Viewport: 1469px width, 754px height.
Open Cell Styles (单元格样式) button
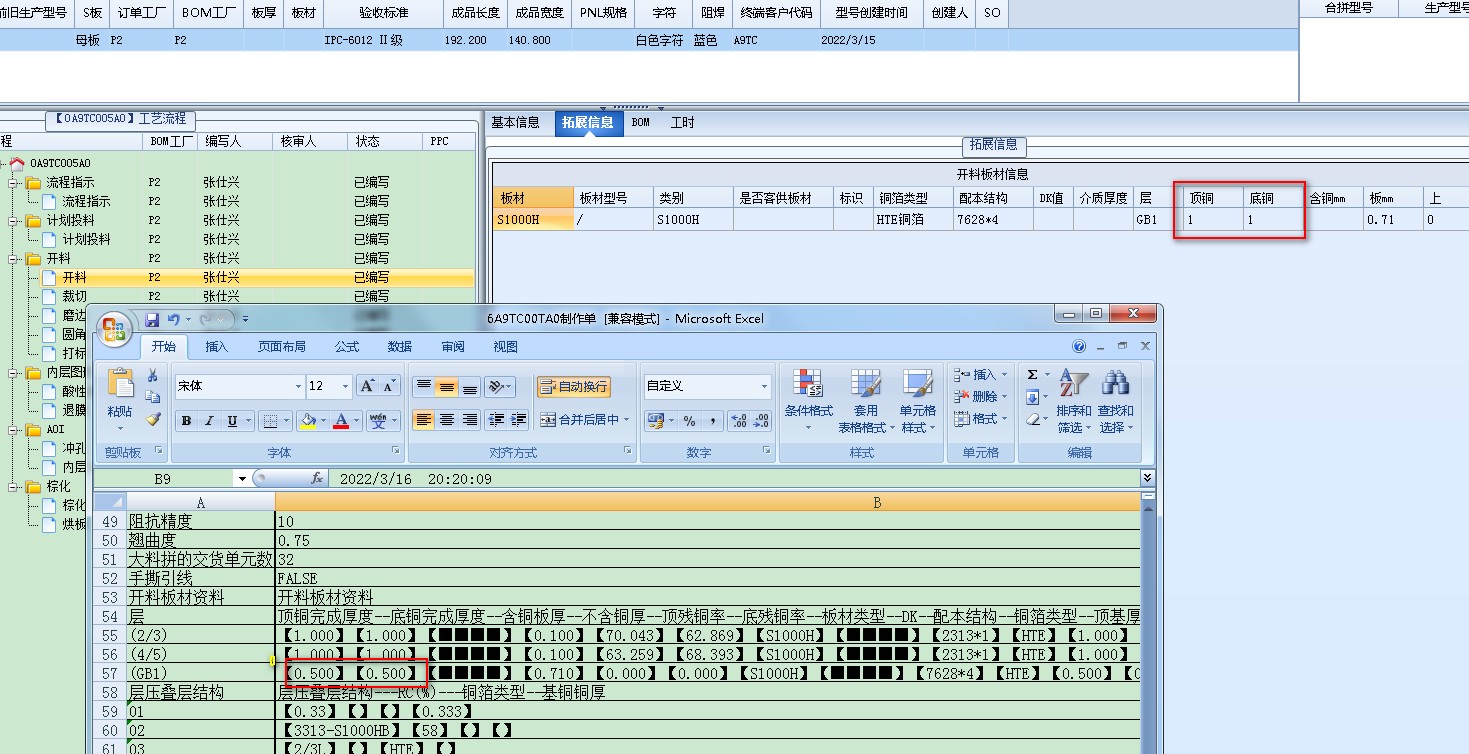pos(918,401)
